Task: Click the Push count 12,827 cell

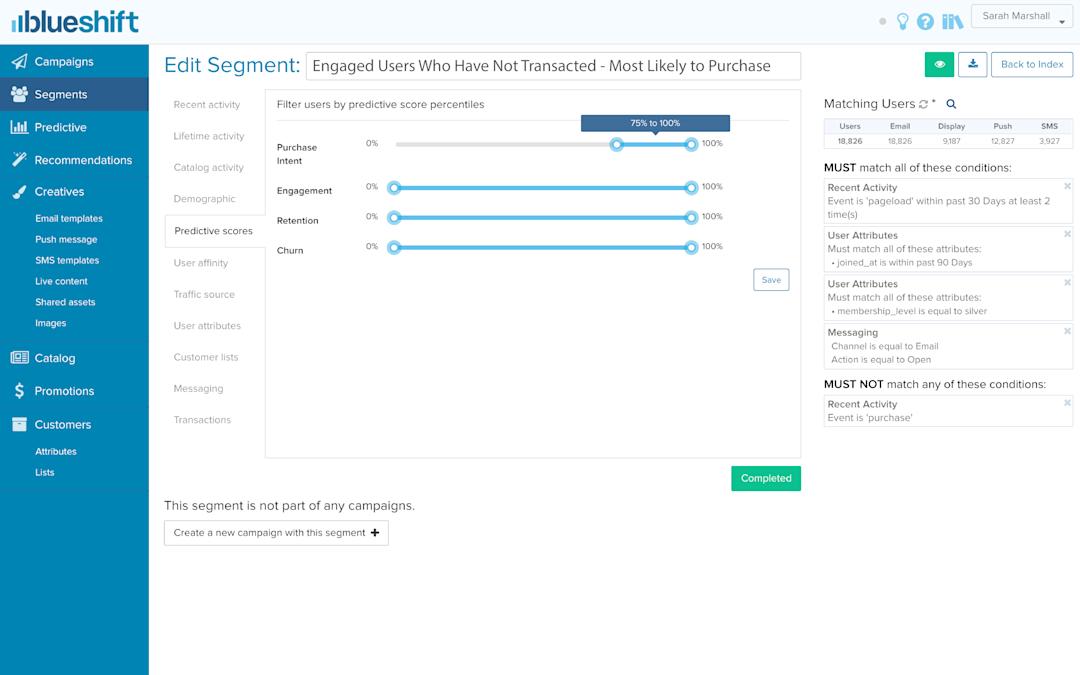Action: 1002,141
